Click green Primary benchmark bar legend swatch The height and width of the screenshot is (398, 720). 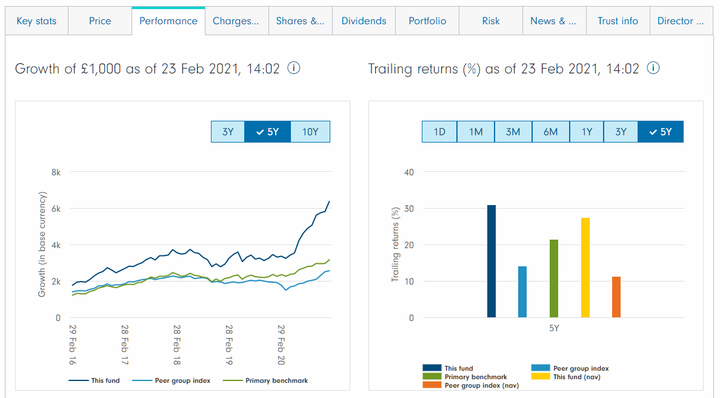(432, 376)
